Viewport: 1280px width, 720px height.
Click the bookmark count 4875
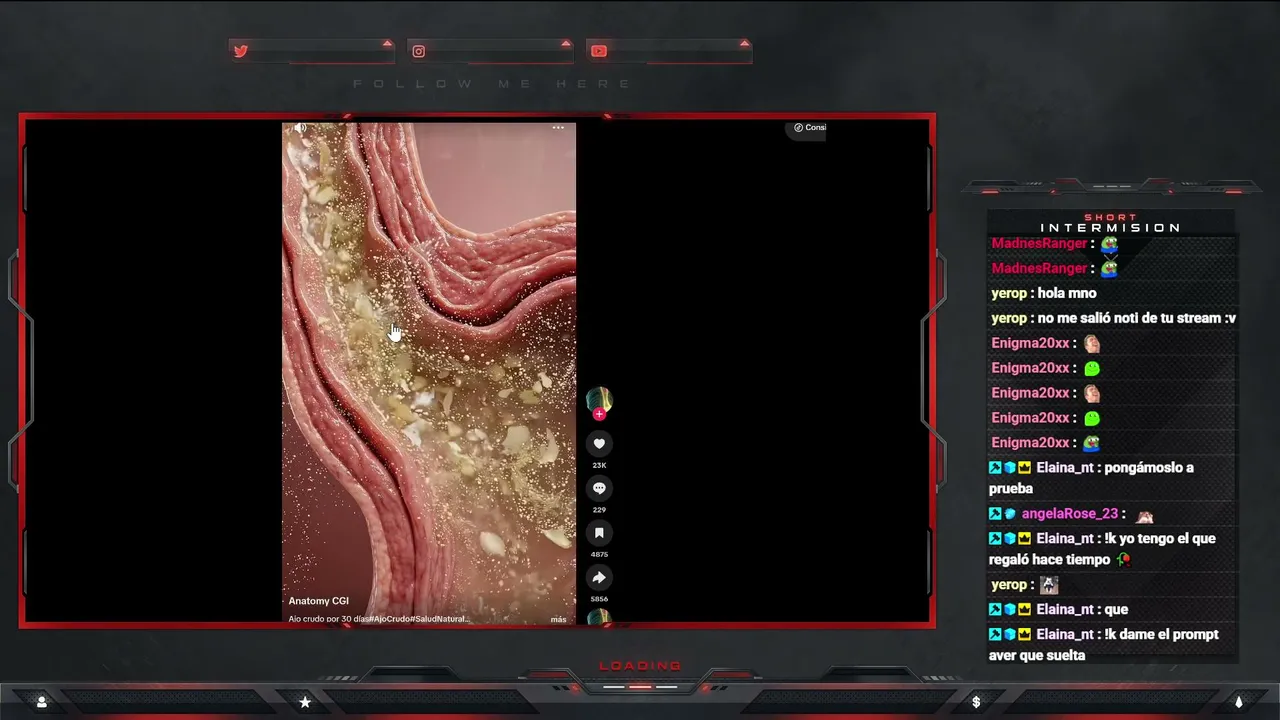[599, 554]
